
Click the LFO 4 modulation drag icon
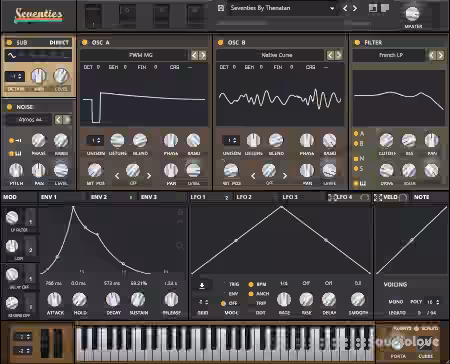[x=332, y=197]
